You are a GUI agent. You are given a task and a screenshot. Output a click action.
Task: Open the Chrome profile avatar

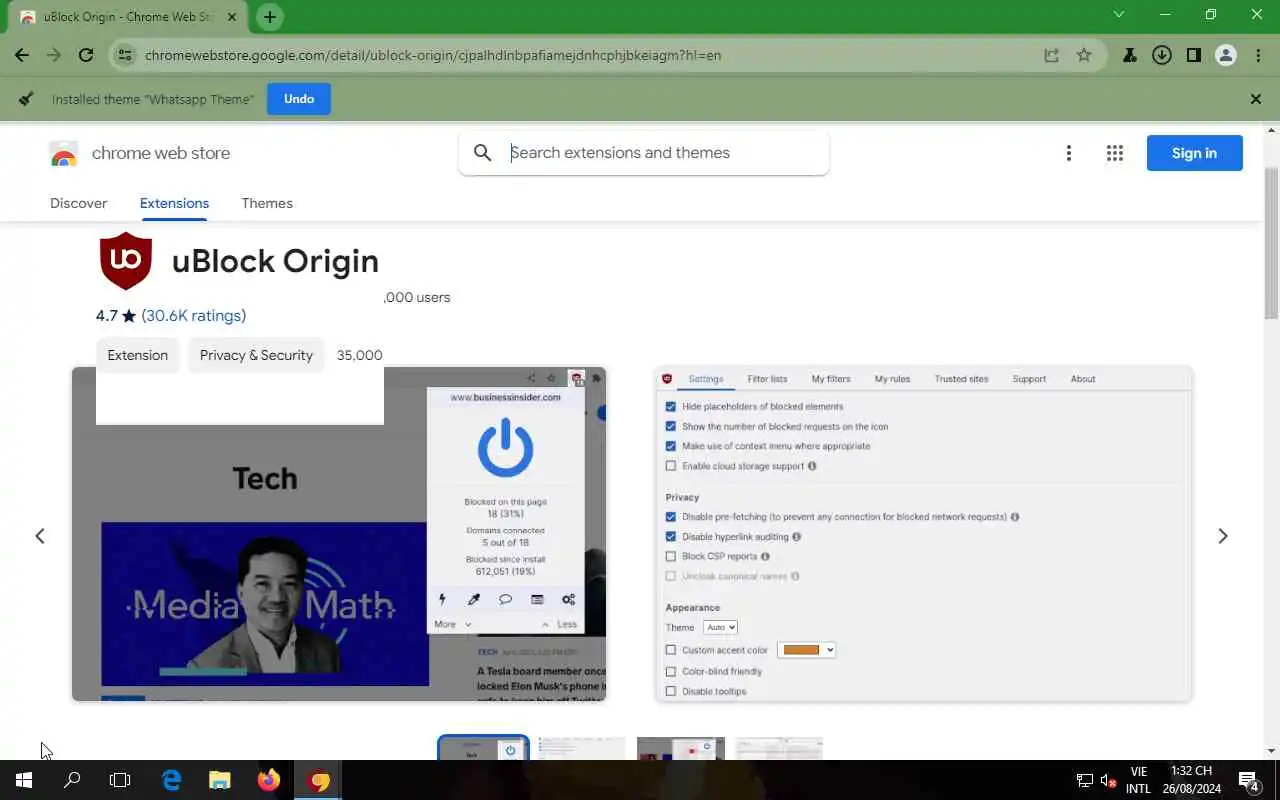[1226, 55]
